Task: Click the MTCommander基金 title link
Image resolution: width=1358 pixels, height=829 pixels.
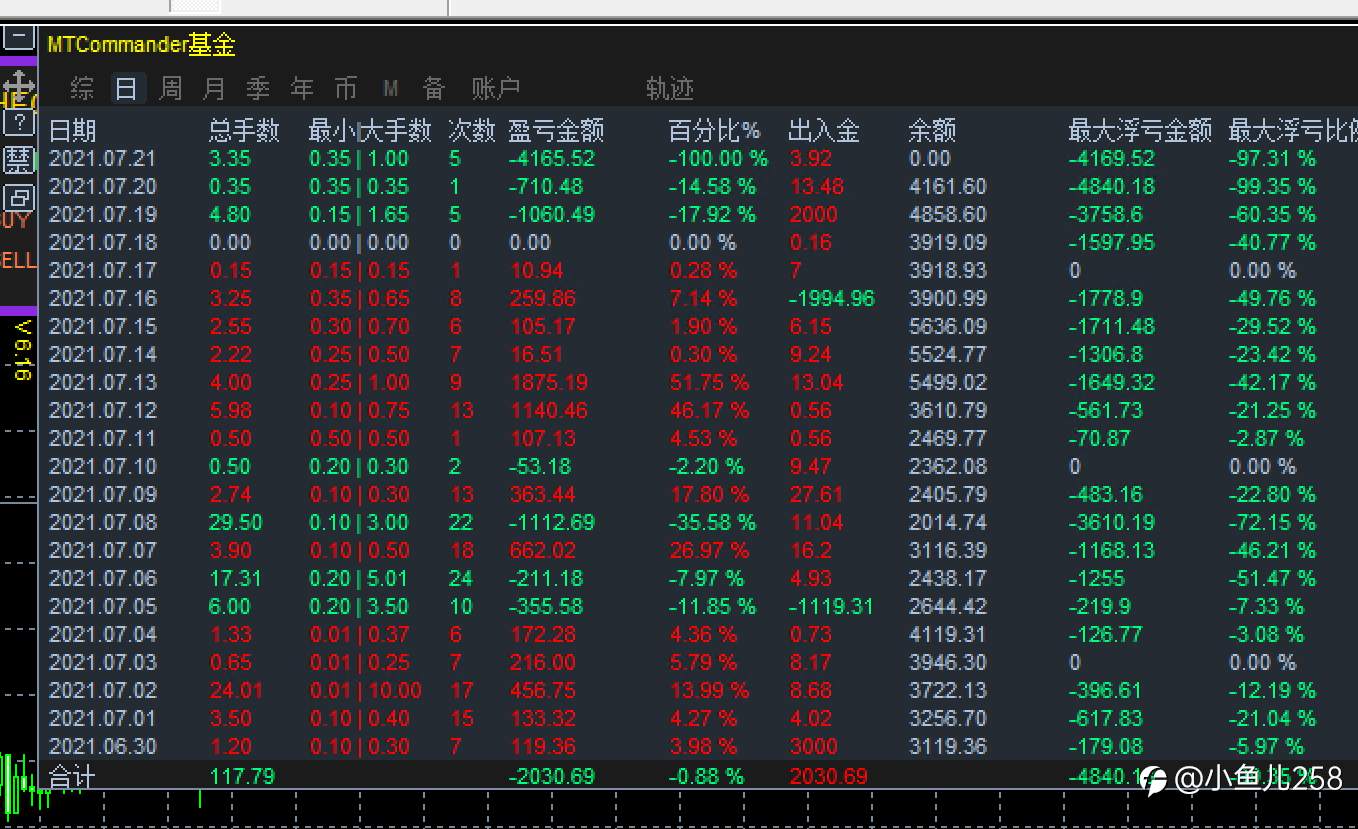Action: click(141, 45)
